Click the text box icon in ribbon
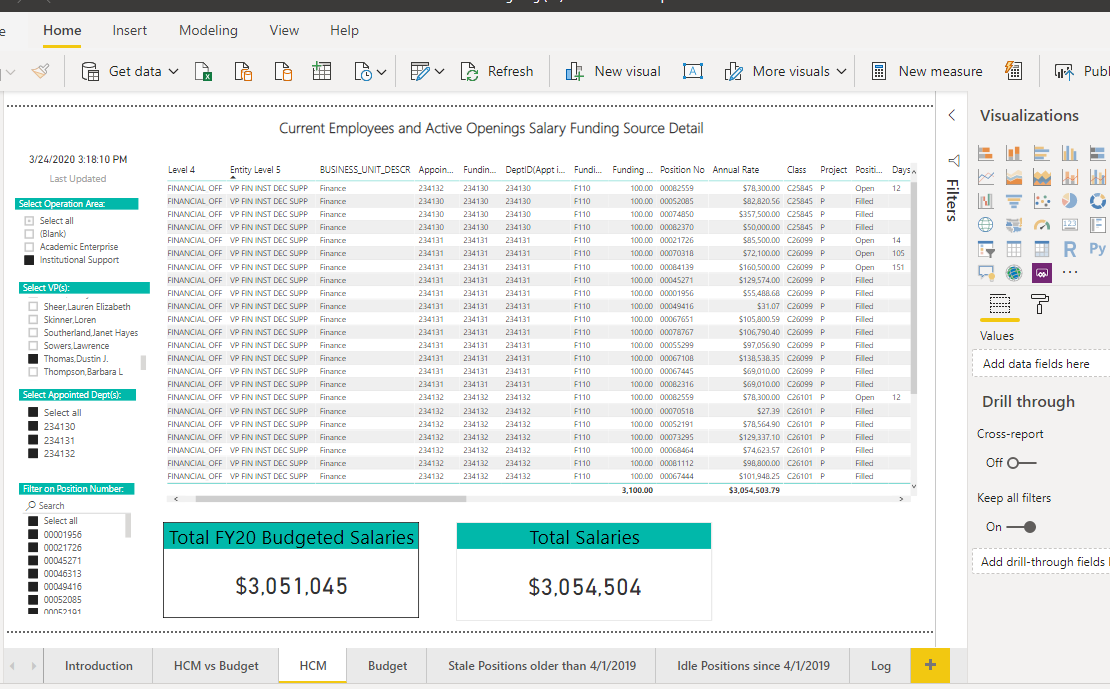This screenshot has width=1110, height=689. tap(692, 72)
